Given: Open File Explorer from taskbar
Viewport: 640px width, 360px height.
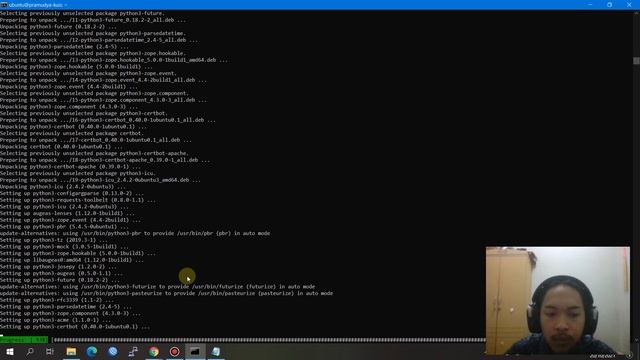Looking at the screenshot, I should point(71,351).
